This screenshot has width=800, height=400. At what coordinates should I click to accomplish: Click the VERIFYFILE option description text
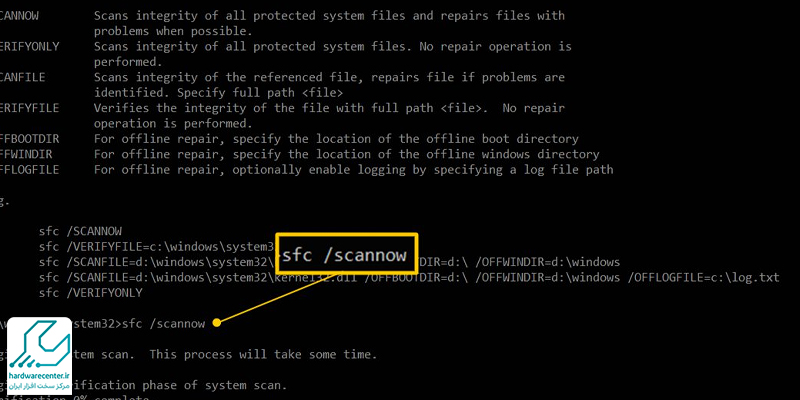click(x=329, y=116)
